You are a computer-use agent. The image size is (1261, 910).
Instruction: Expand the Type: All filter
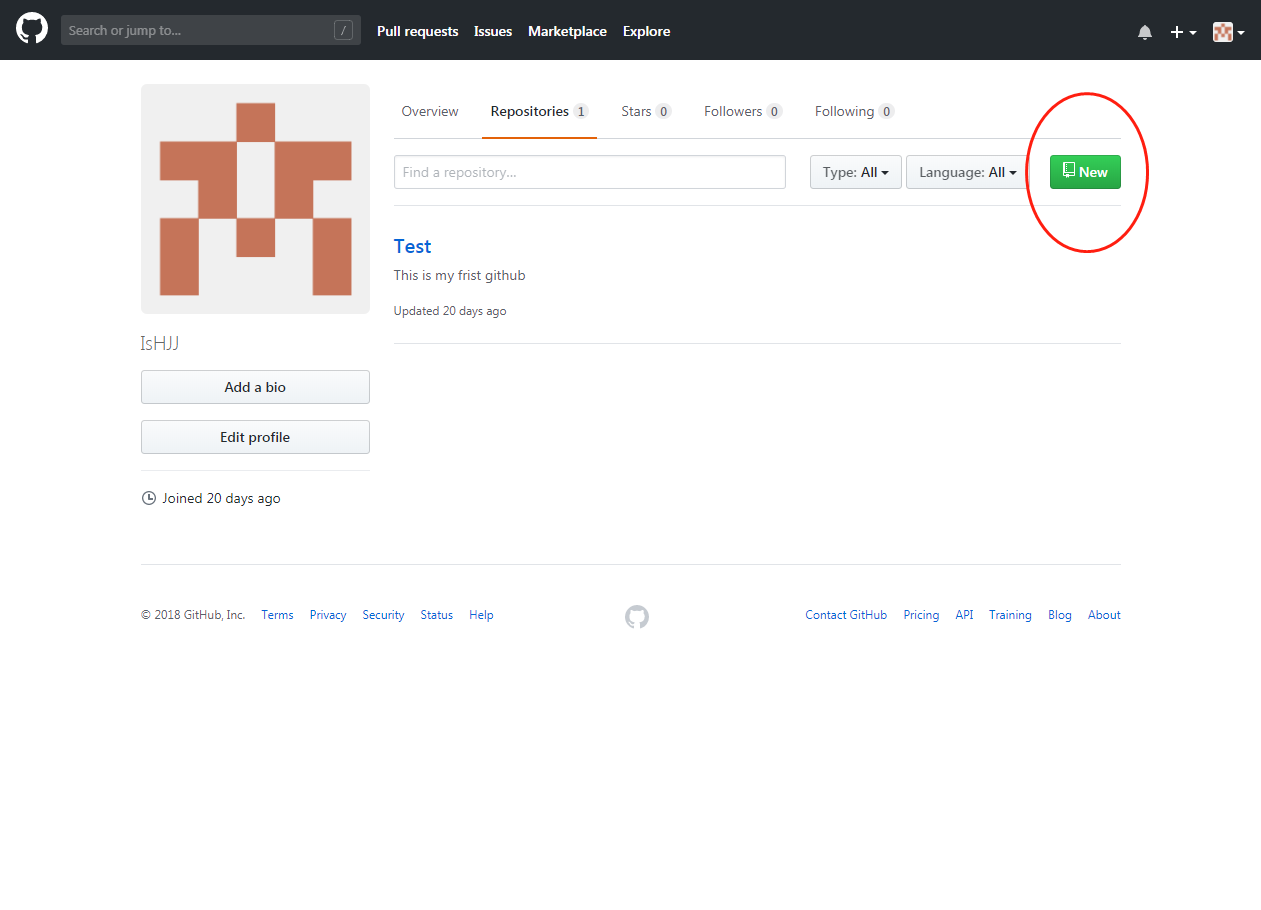856,172
